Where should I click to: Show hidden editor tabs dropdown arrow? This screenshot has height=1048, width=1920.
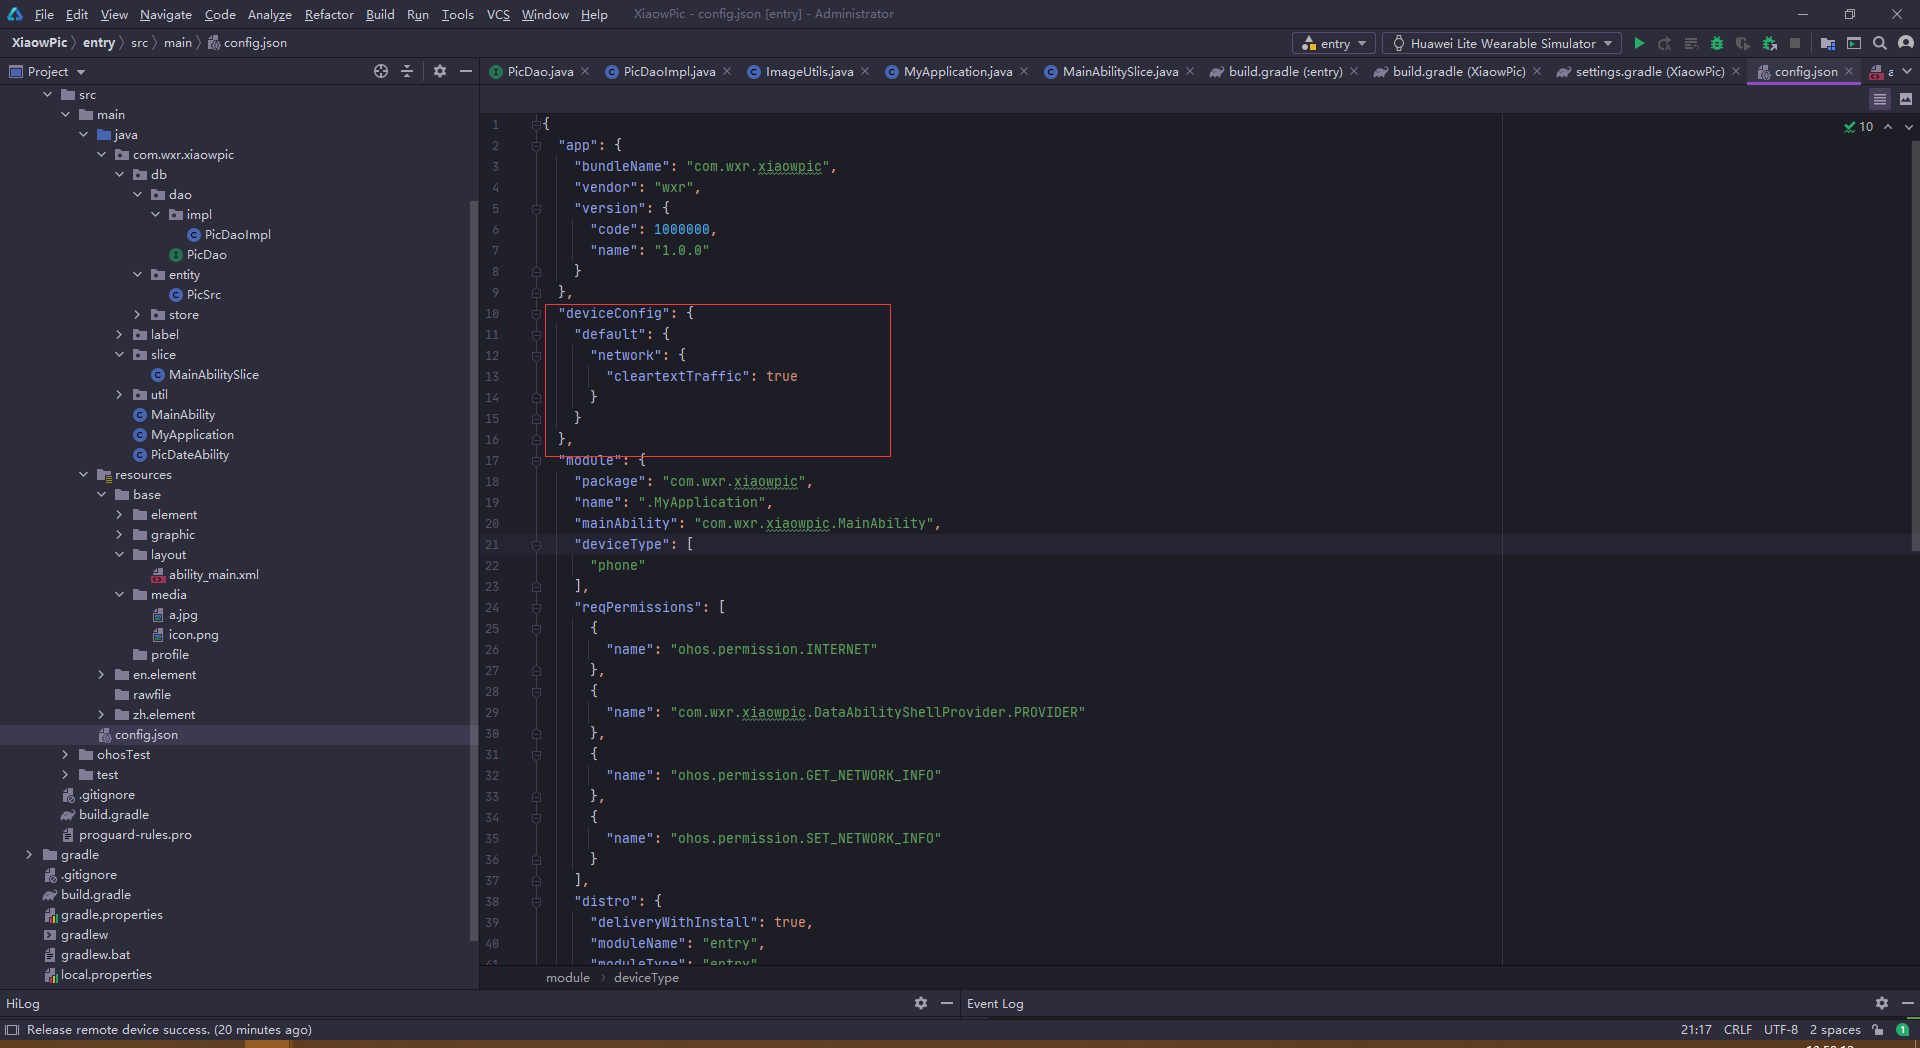(x=1907, y=71)
